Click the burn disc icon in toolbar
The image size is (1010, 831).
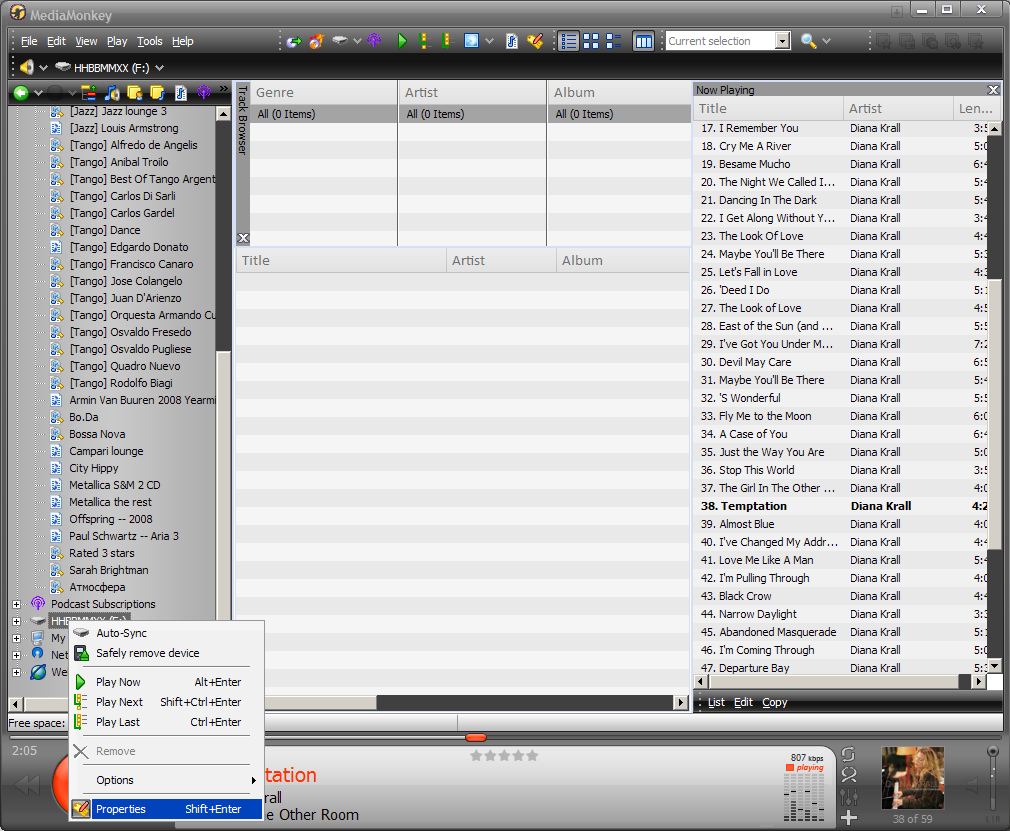[316, 41]
